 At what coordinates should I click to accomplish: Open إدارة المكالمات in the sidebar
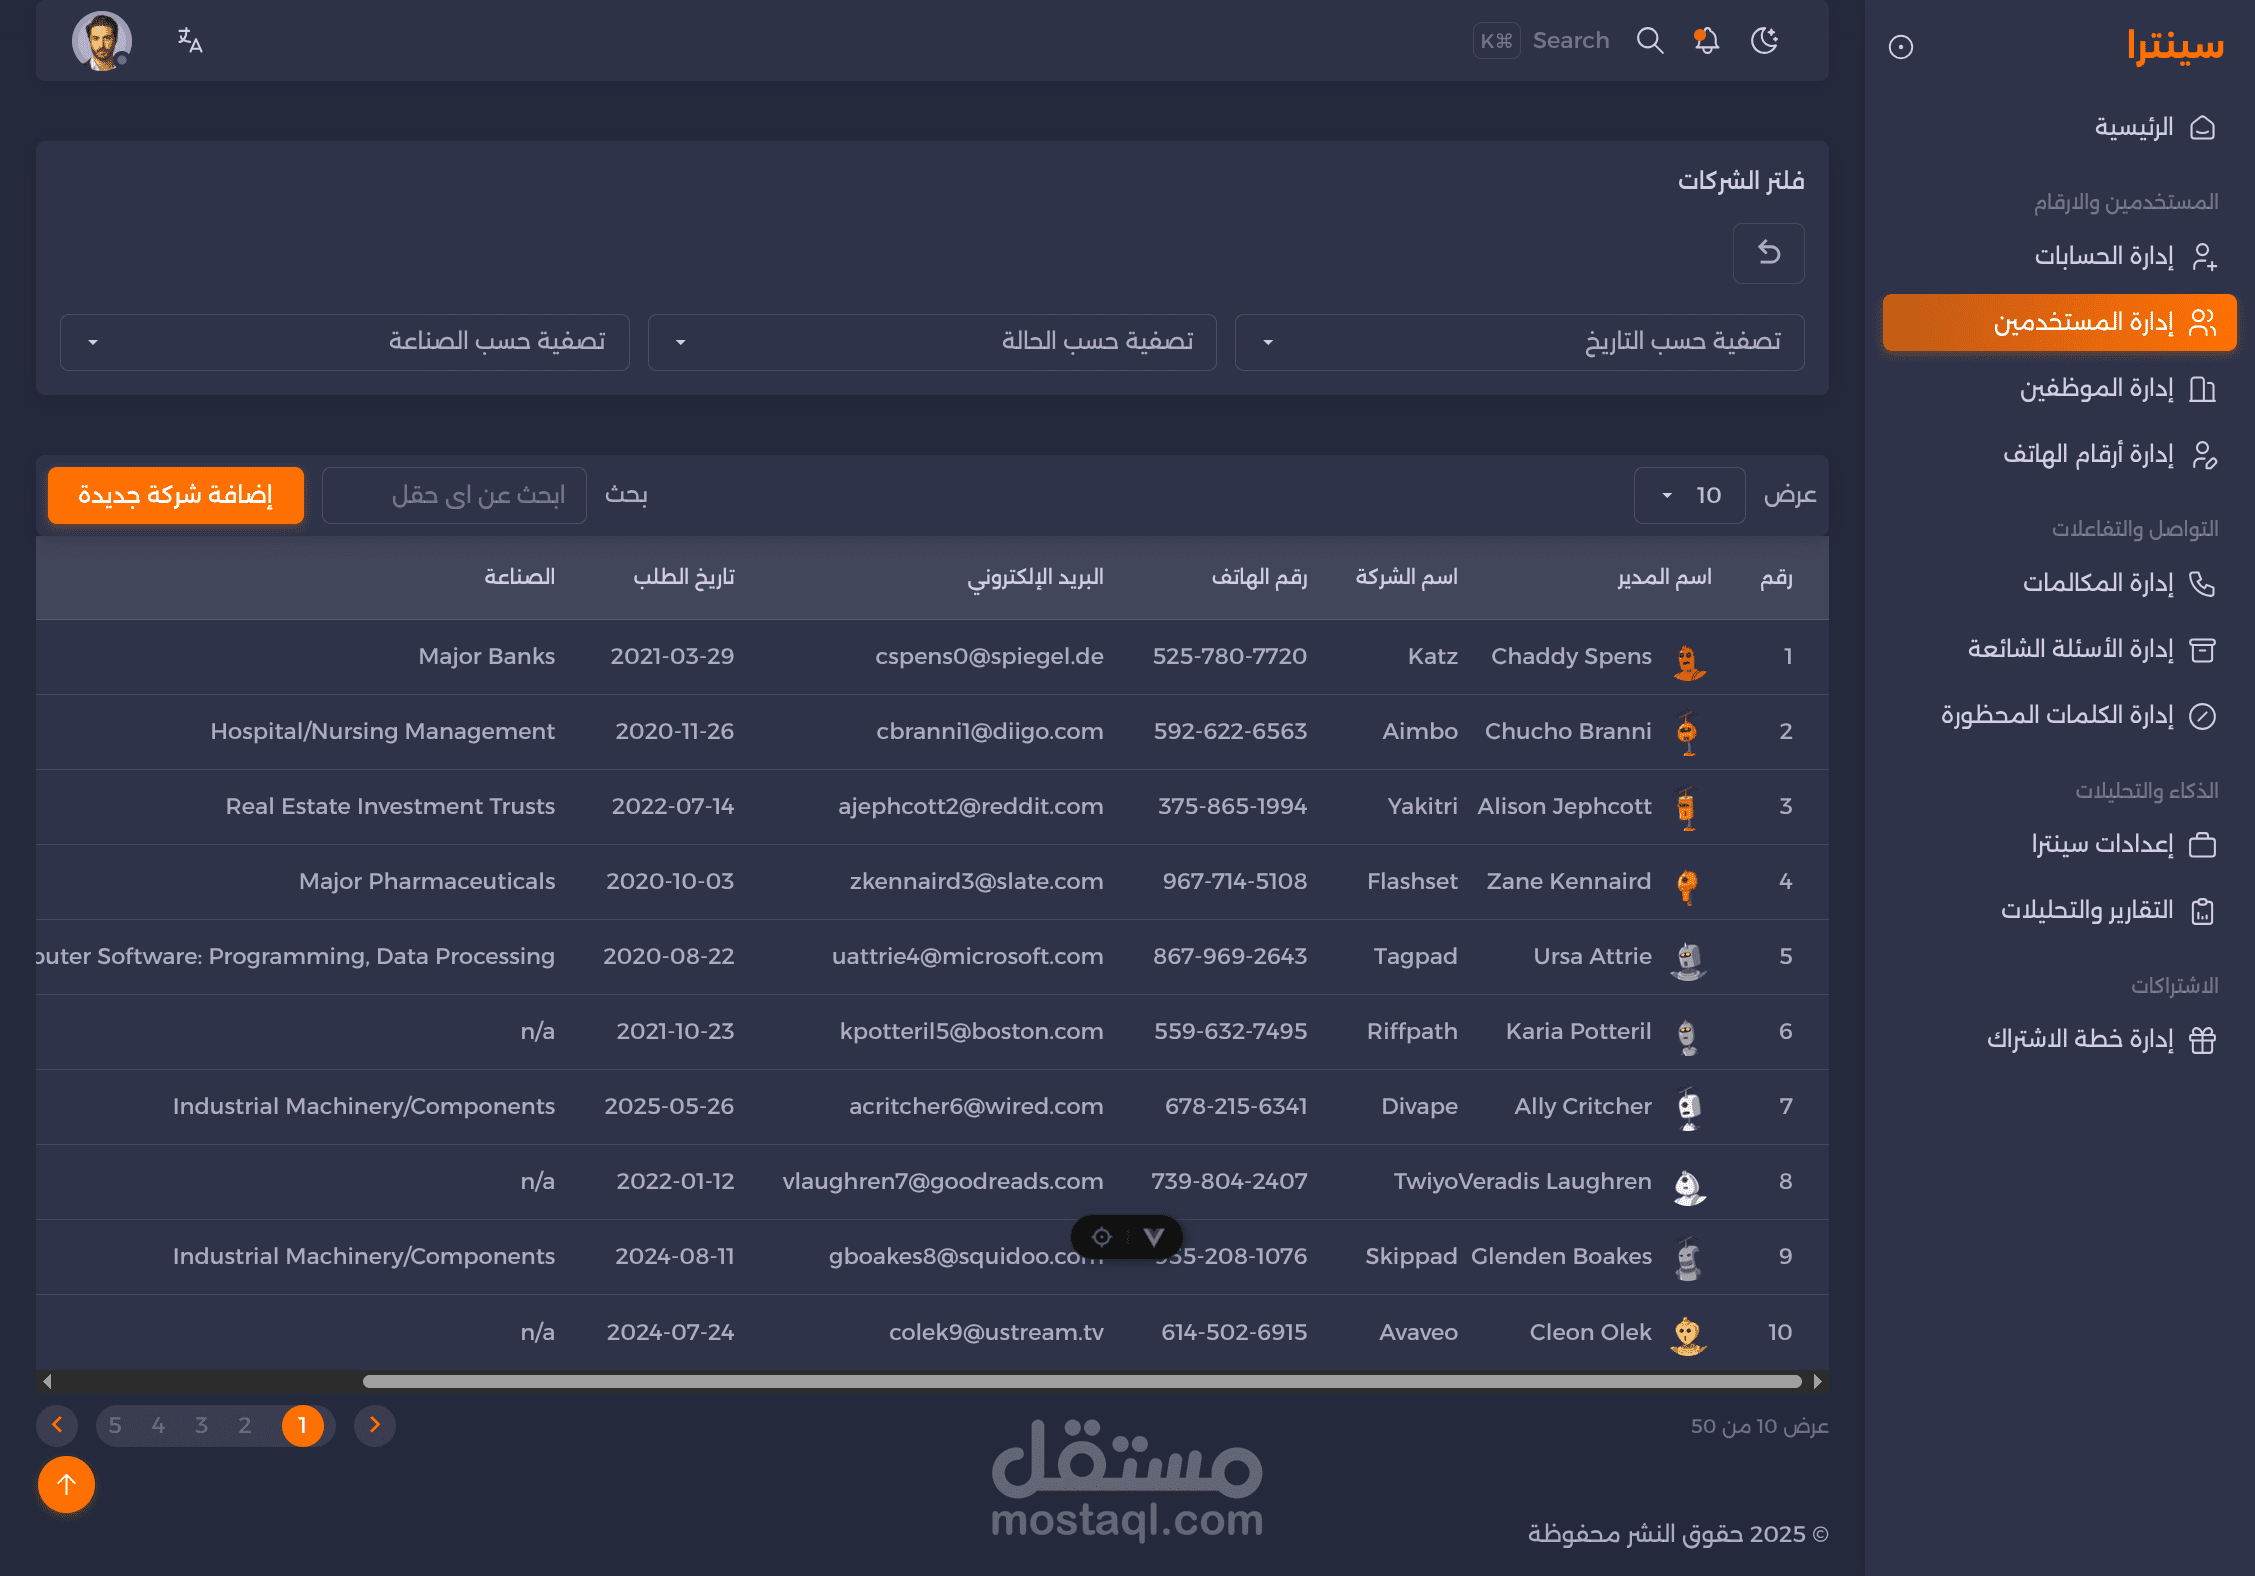2098,583
